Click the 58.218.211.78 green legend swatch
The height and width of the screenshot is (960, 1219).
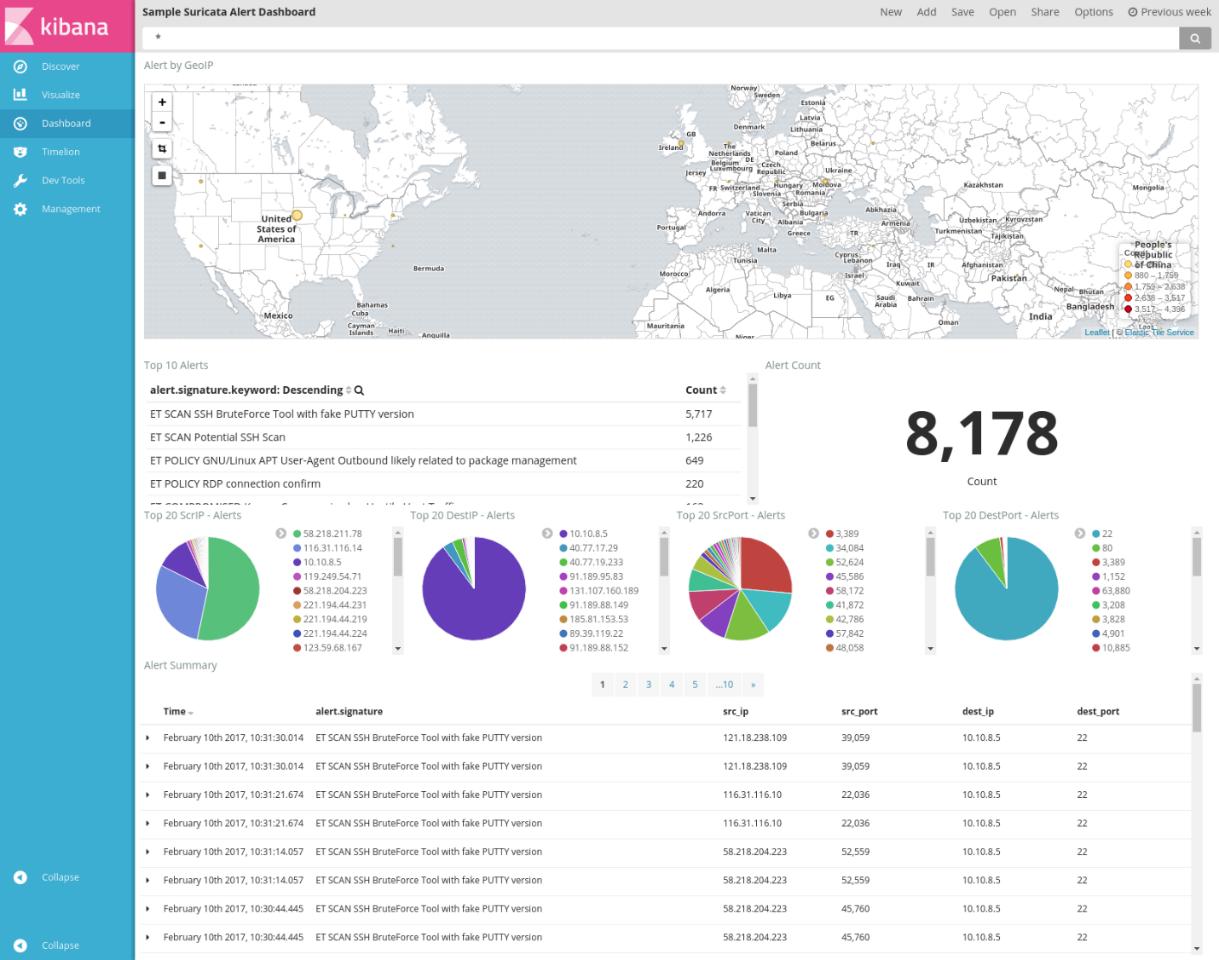[x=298, y=534]
